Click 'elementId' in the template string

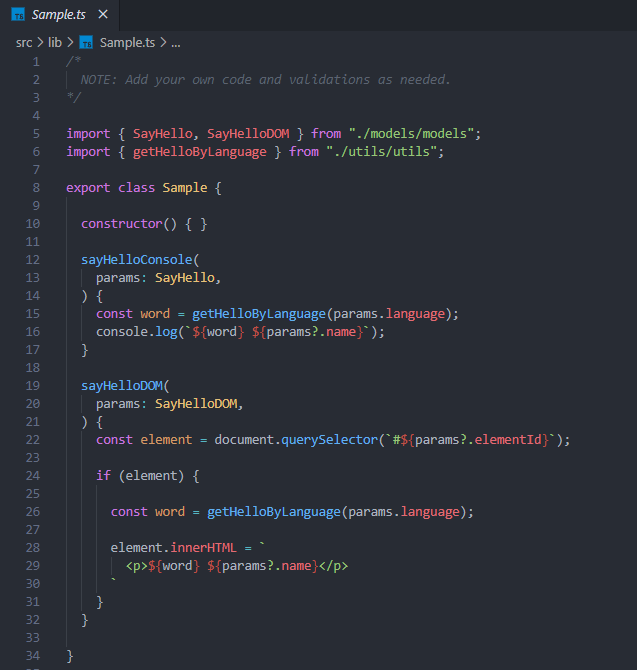coord(508,440)
